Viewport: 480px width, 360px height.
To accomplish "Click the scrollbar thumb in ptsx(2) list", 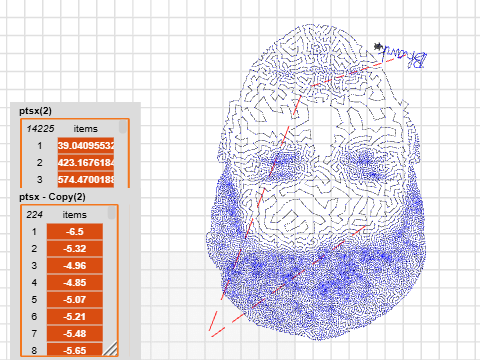I will point(123,127).
